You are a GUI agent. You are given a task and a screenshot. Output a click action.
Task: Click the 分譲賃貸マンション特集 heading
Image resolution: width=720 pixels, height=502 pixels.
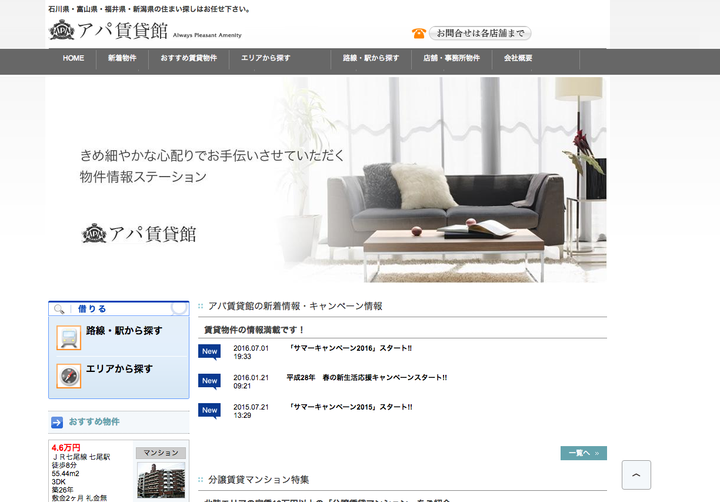click(x=259, y=480)
